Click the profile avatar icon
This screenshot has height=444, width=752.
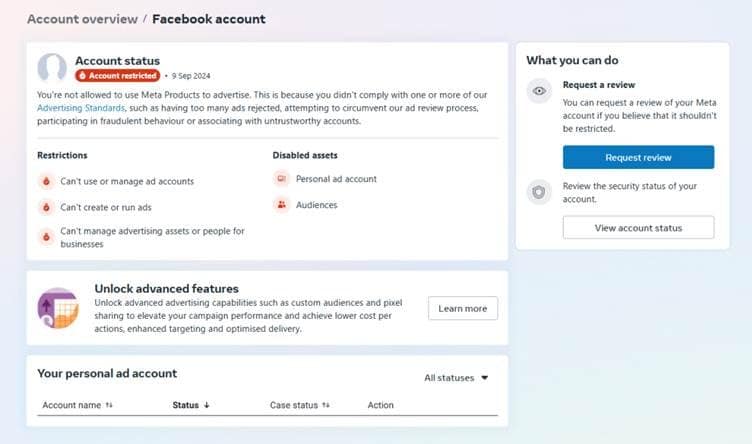[x=52, y=68]
